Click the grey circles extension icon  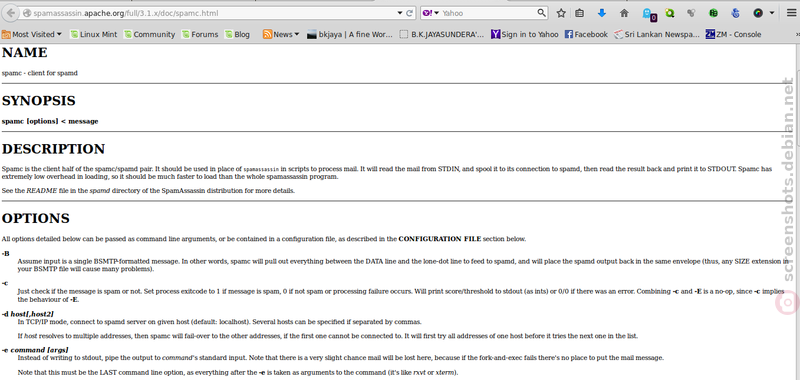[691, 13]
